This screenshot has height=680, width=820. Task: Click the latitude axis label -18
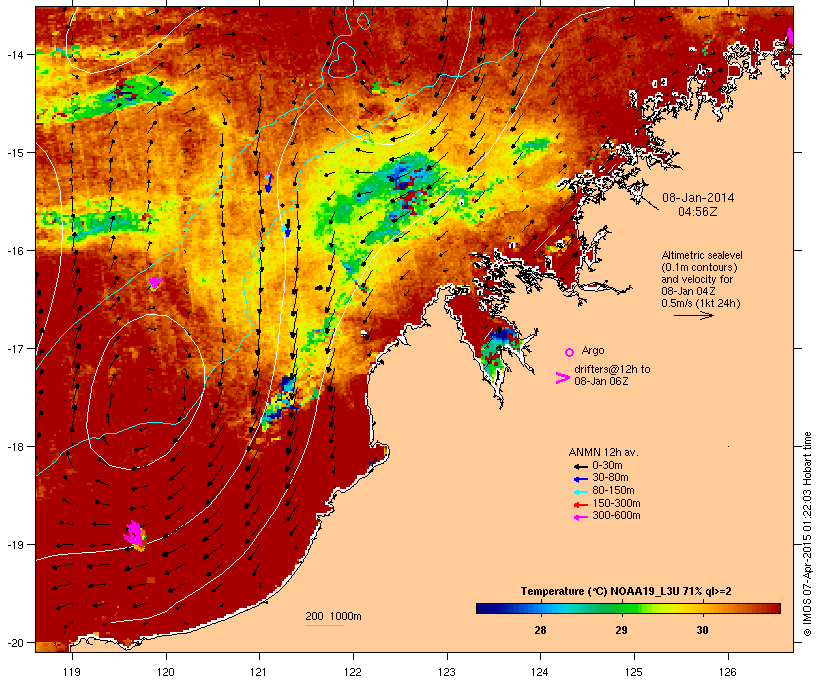14,447
